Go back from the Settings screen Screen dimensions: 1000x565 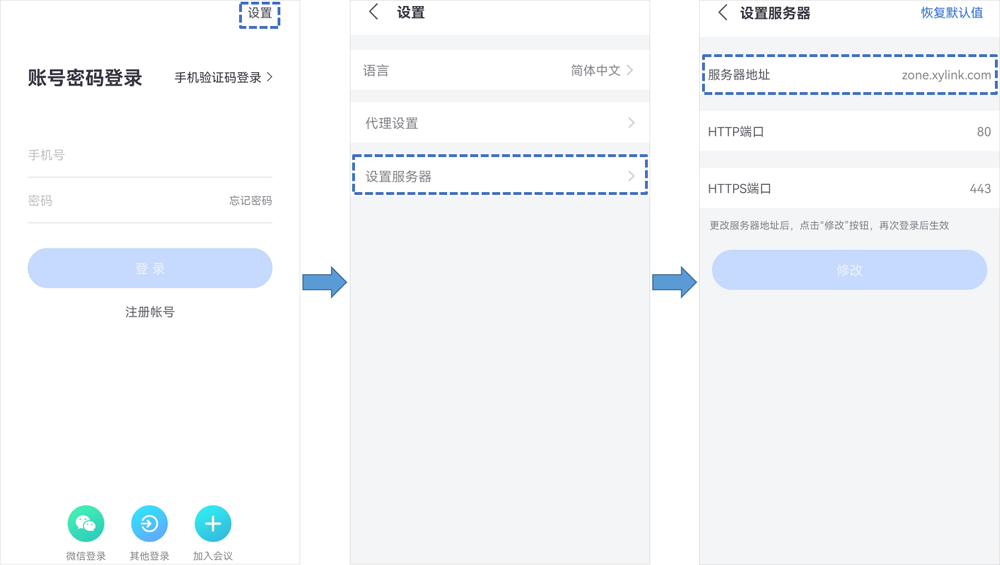coord(374,13)
